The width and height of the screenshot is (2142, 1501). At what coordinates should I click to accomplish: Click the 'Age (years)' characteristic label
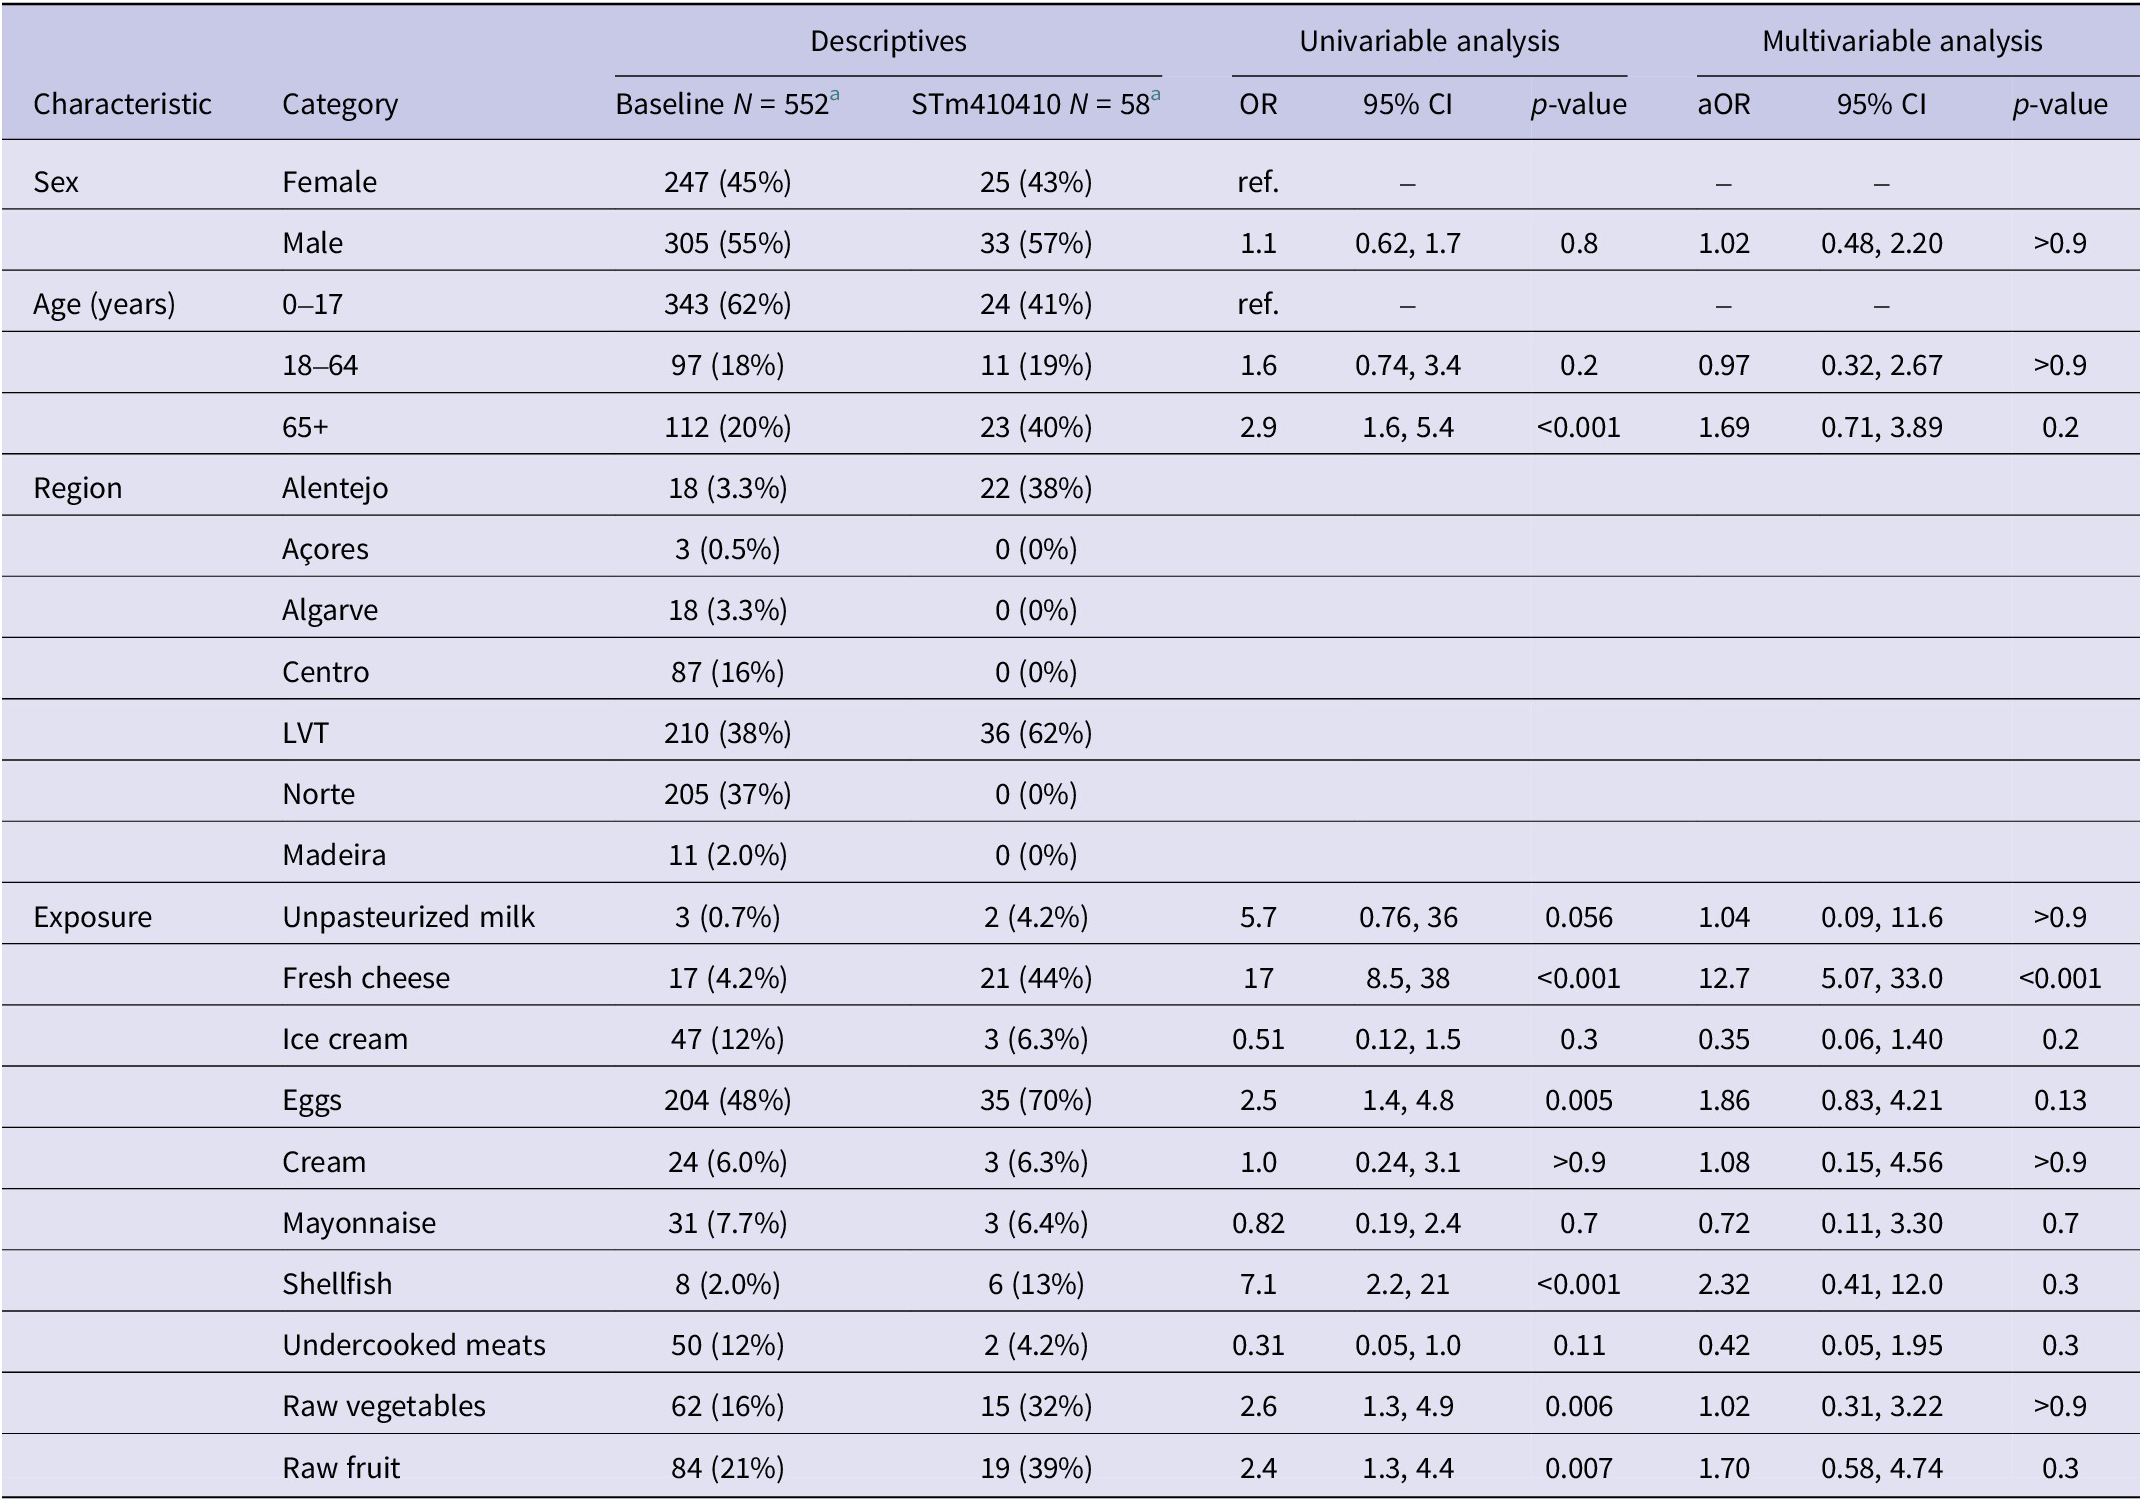[104, 304]
